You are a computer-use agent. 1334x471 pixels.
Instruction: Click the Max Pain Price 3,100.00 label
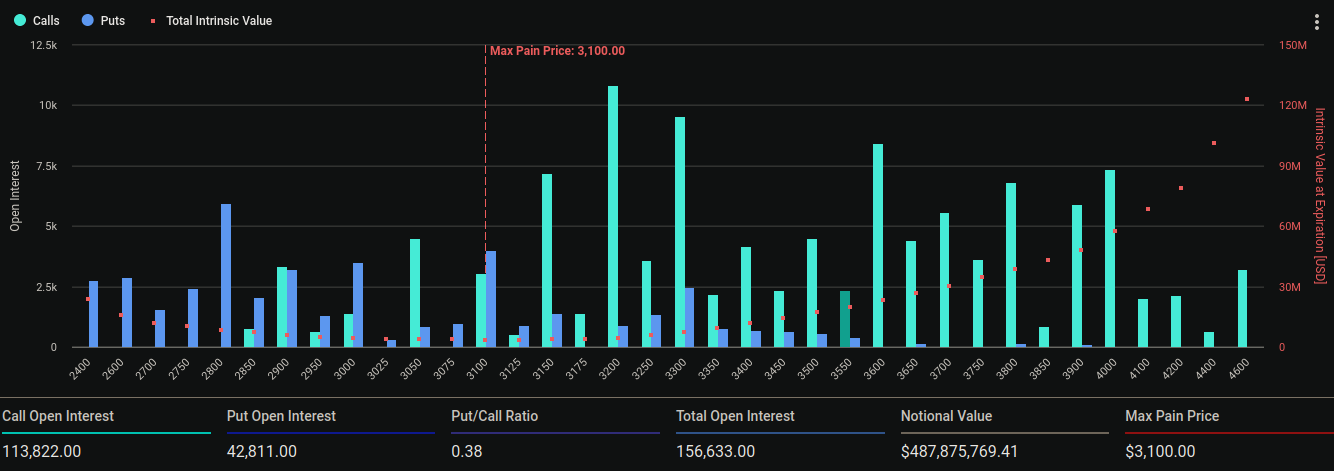(557, 51)
